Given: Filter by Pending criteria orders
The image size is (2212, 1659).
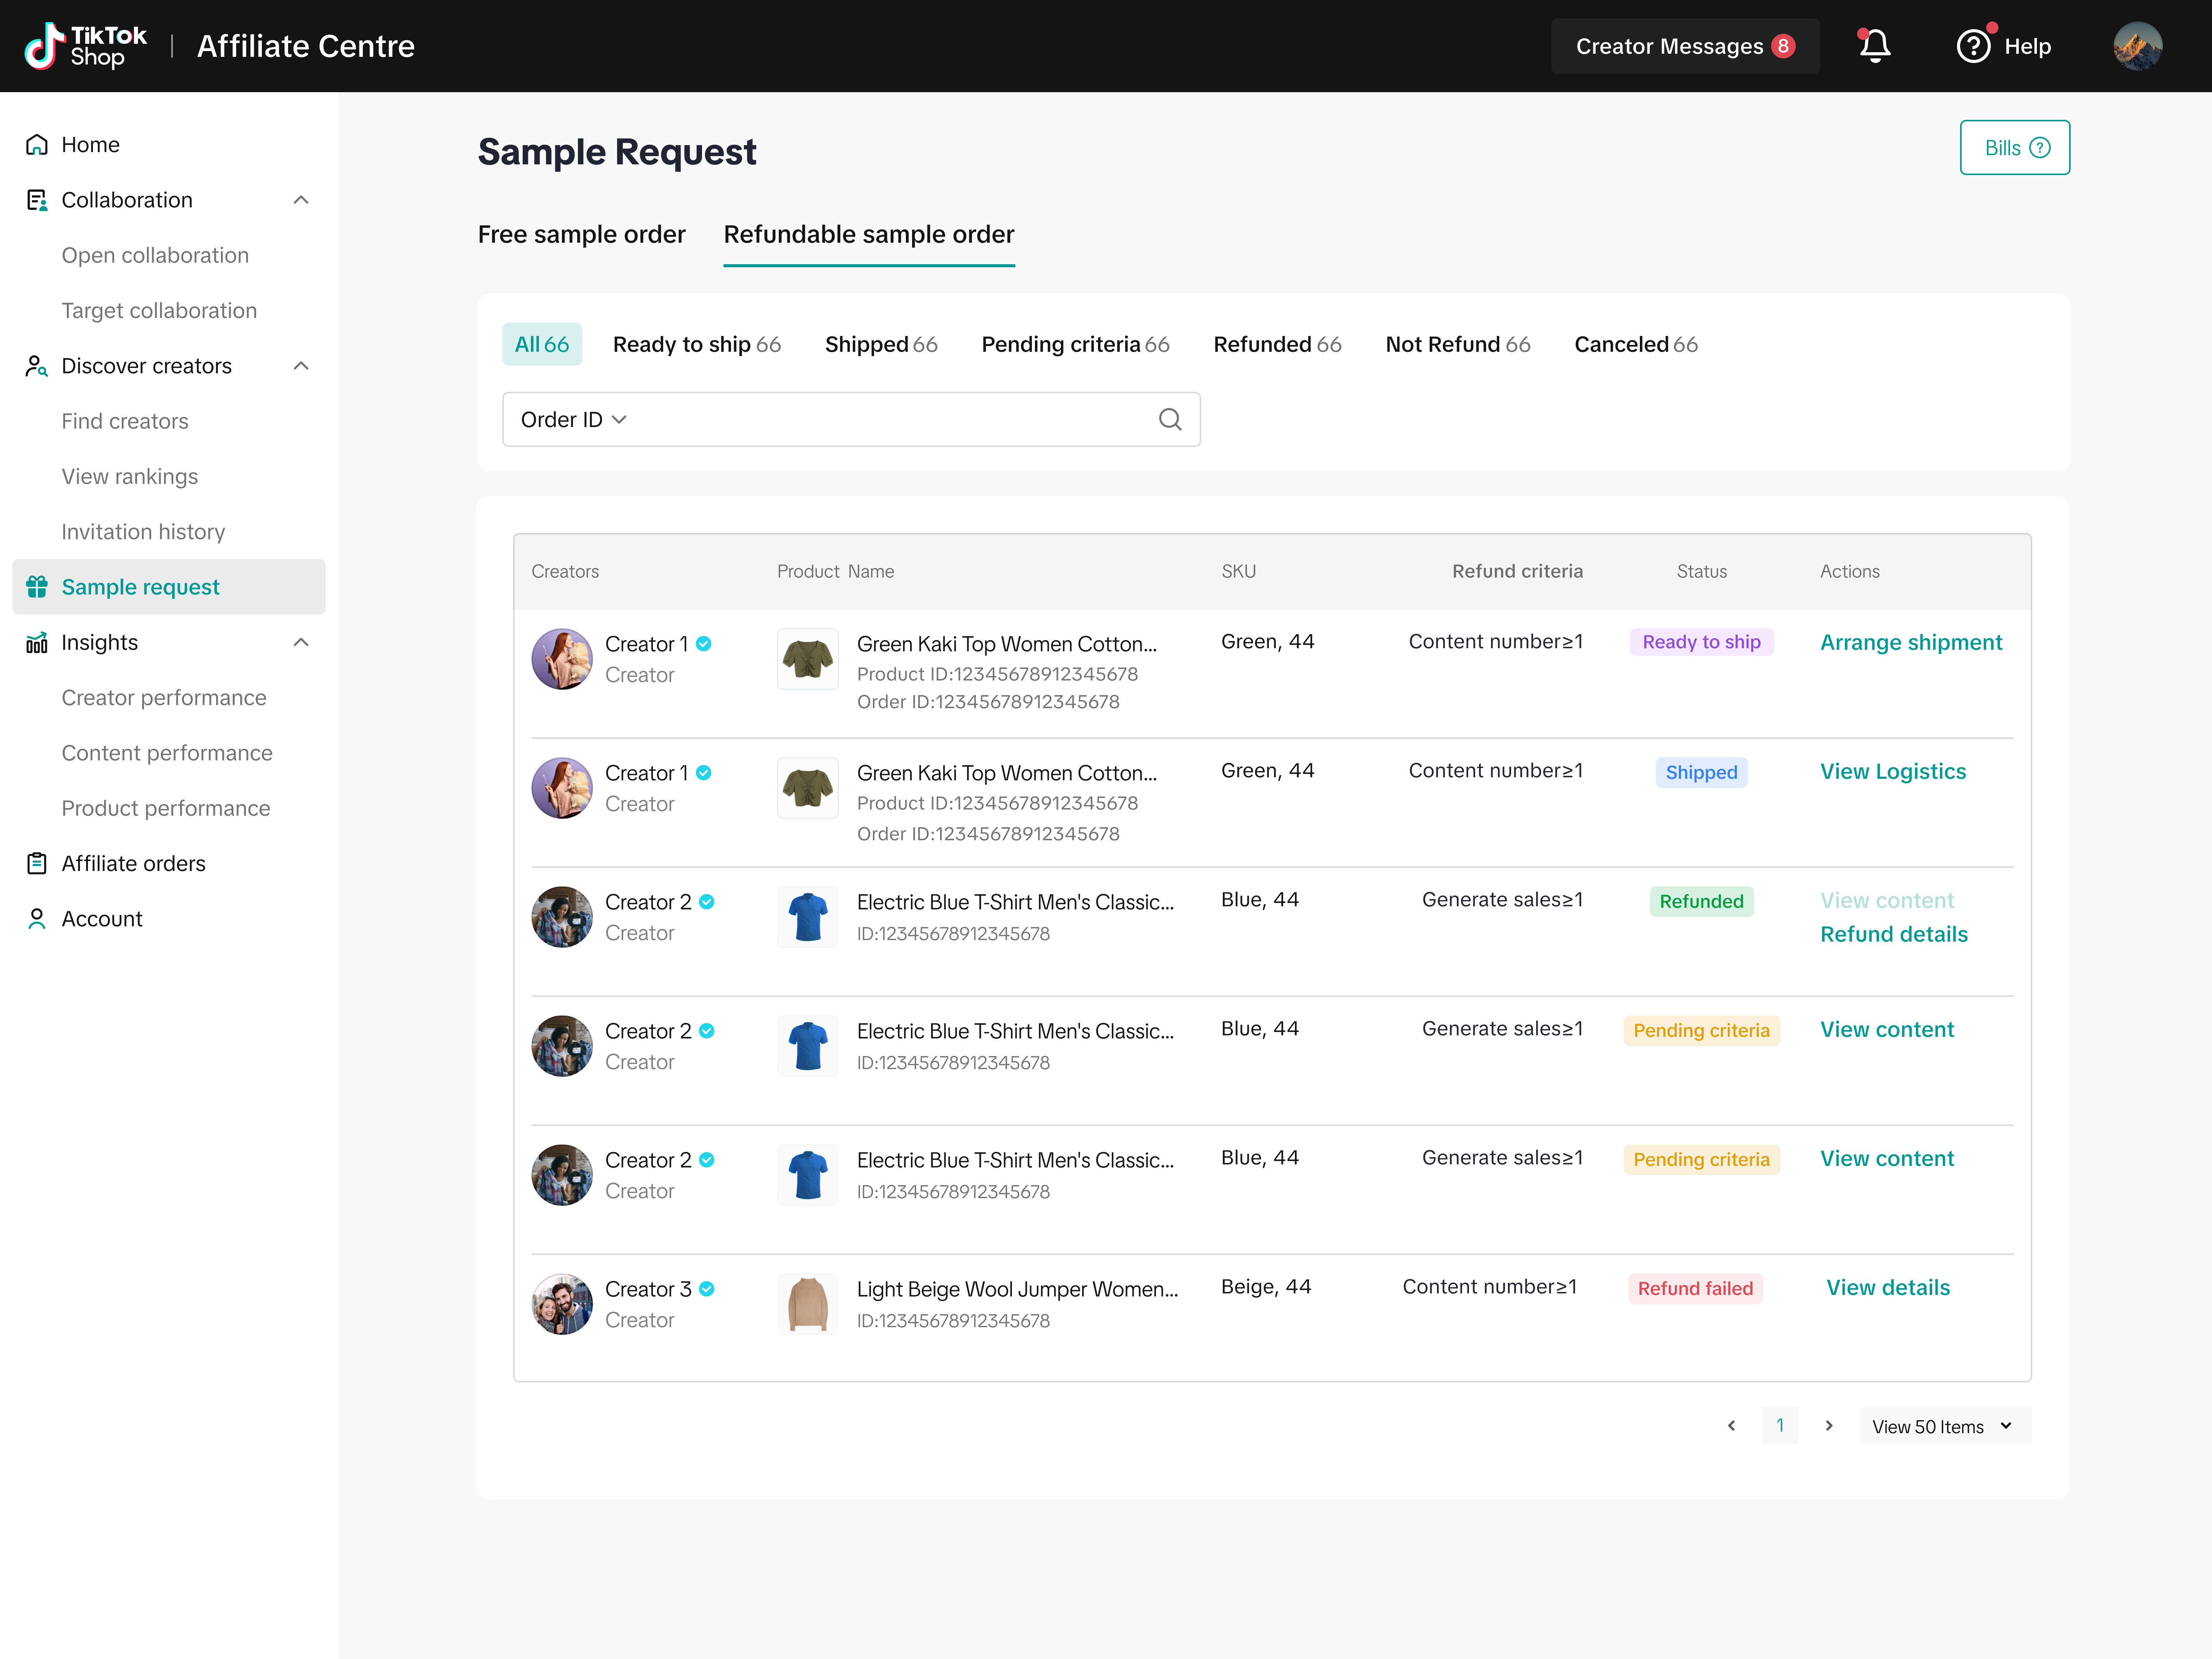Looking at the screenshot, I should point(1076,344).
